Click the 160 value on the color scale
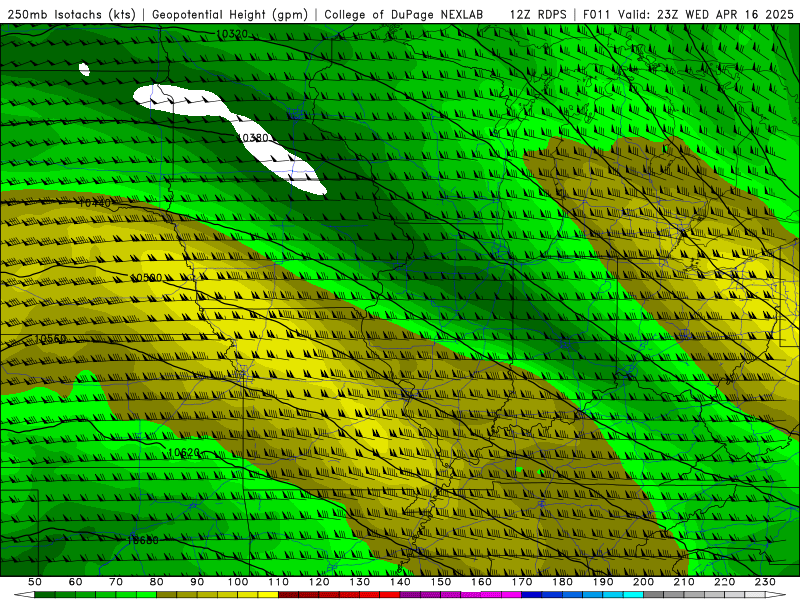Image resolution: width=800 pixels, height=600 pixels. pos(481,582)
